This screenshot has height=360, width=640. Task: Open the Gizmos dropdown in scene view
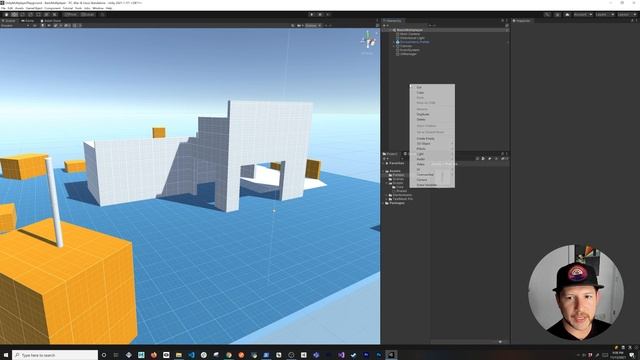(x=313, y=25)
